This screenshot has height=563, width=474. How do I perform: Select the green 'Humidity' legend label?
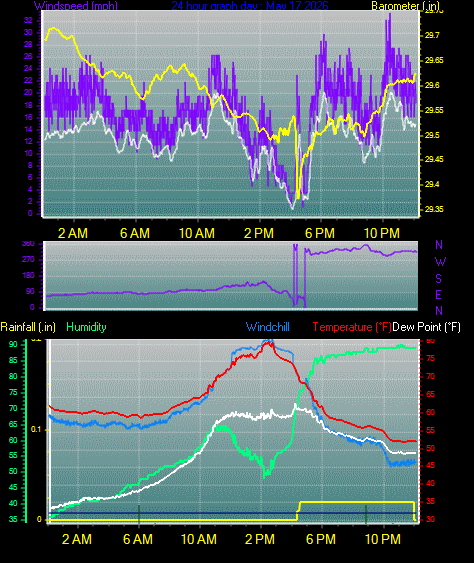(x=86, y=327)
